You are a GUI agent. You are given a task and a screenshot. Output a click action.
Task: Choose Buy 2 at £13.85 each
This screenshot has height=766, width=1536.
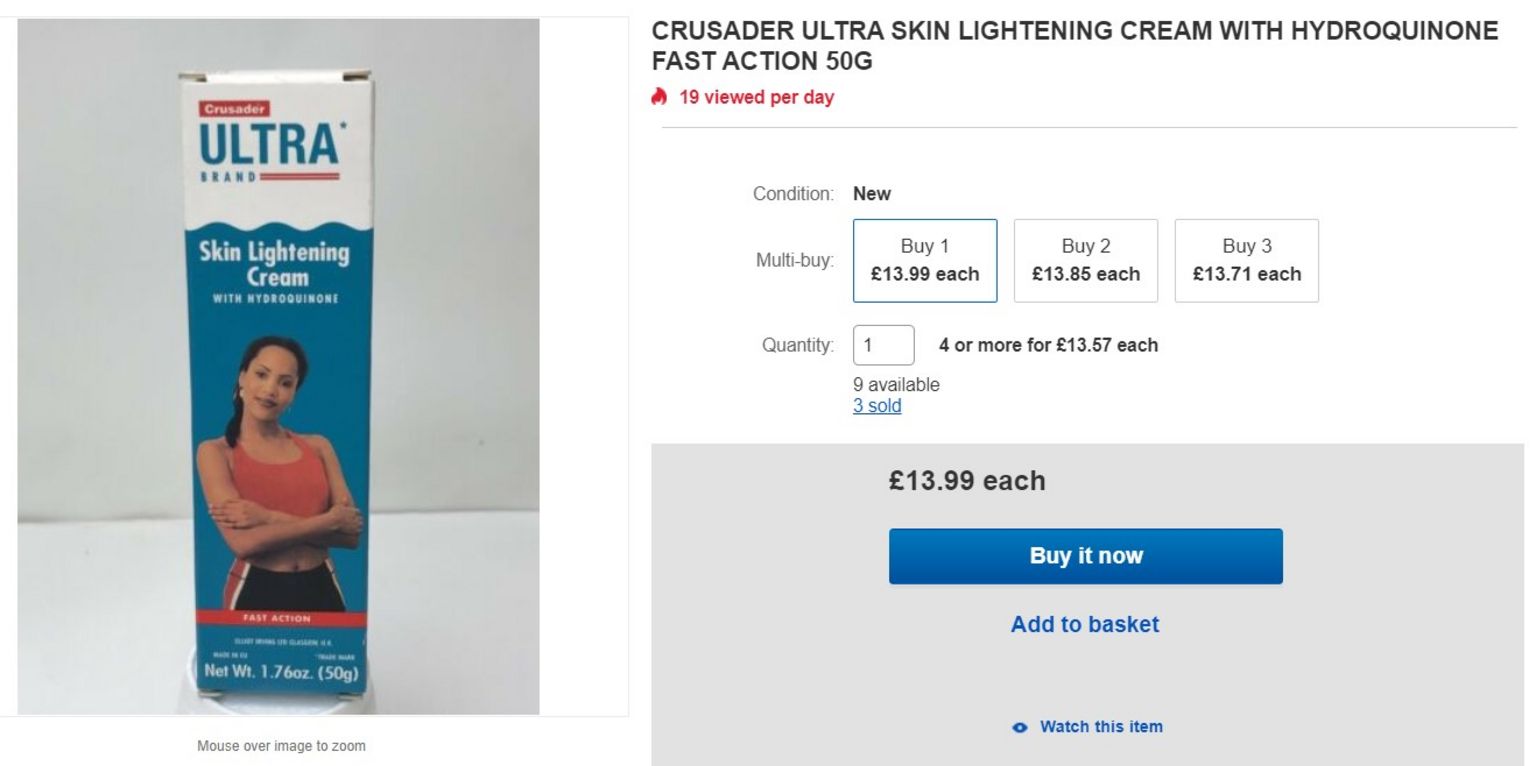1086,260
